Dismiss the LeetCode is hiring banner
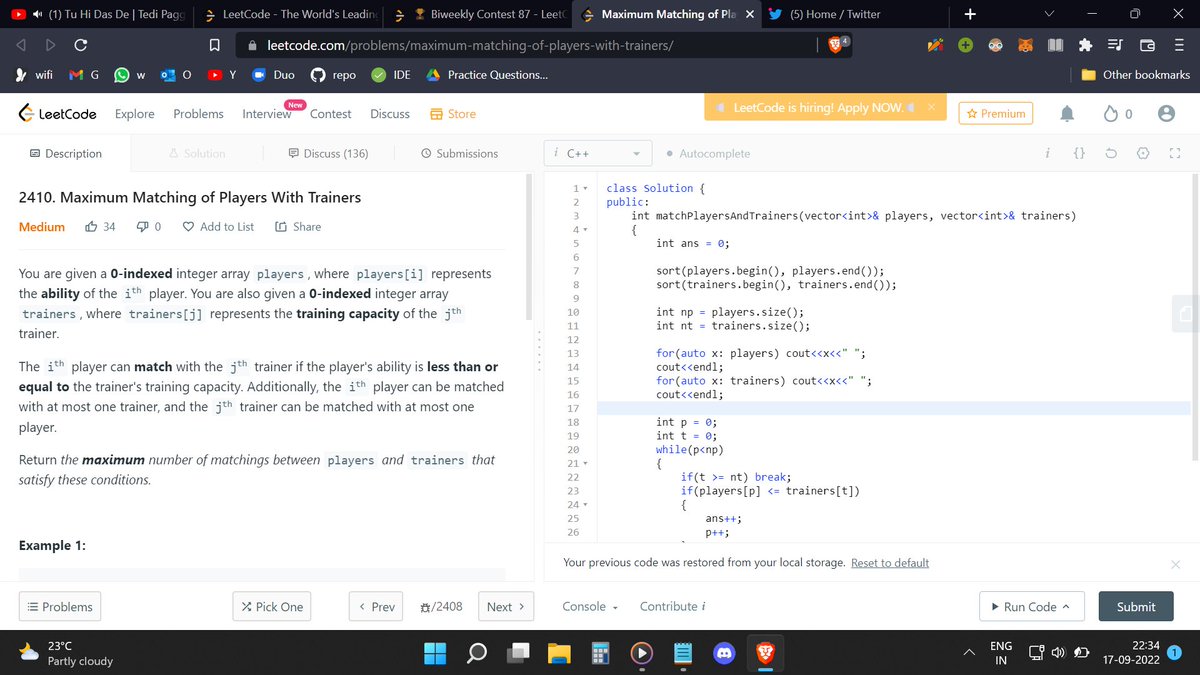This screenshot has height=675, width=1200. [x=930, y=107]
